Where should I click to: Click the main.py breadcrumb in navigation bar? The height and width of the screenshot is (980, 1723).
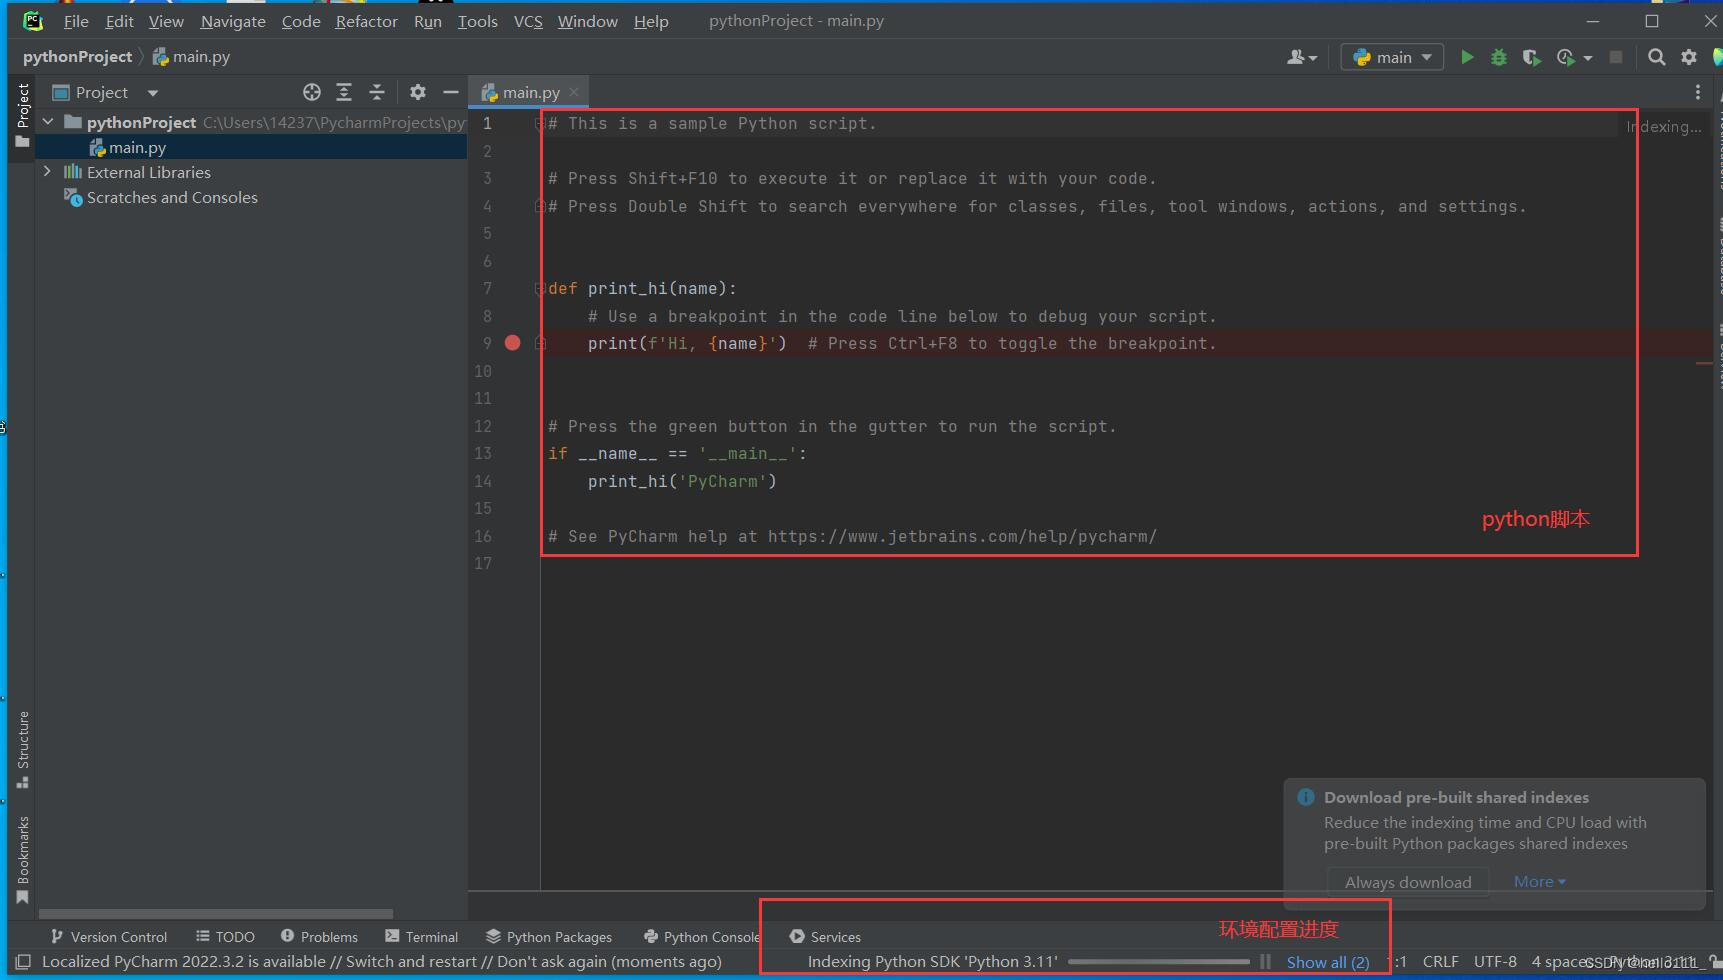point(191,57)
